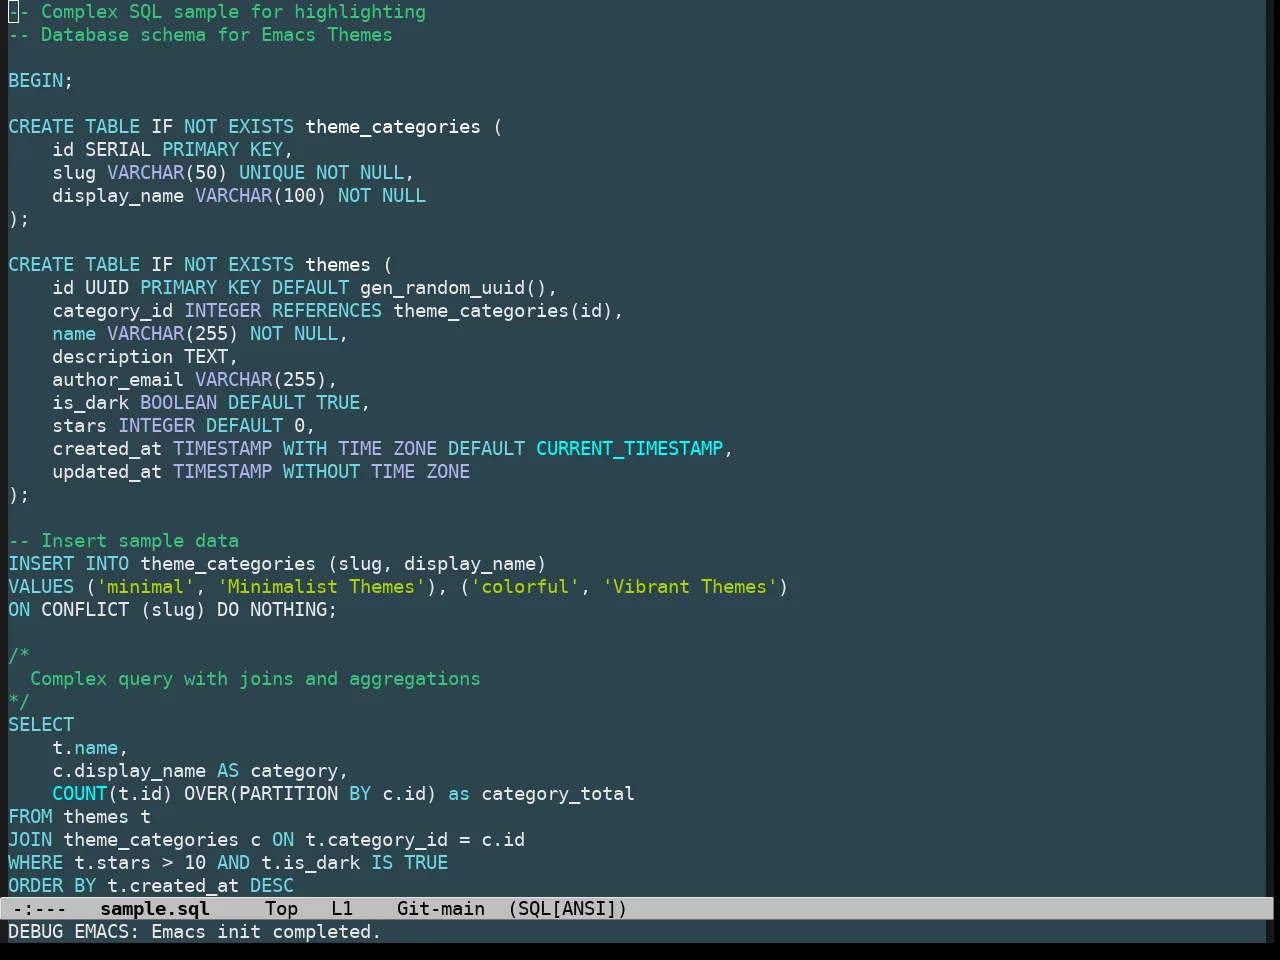1280x960 pixels.
Task: Click the 'Complex query with joins' comment
Action: click(255, 679)
